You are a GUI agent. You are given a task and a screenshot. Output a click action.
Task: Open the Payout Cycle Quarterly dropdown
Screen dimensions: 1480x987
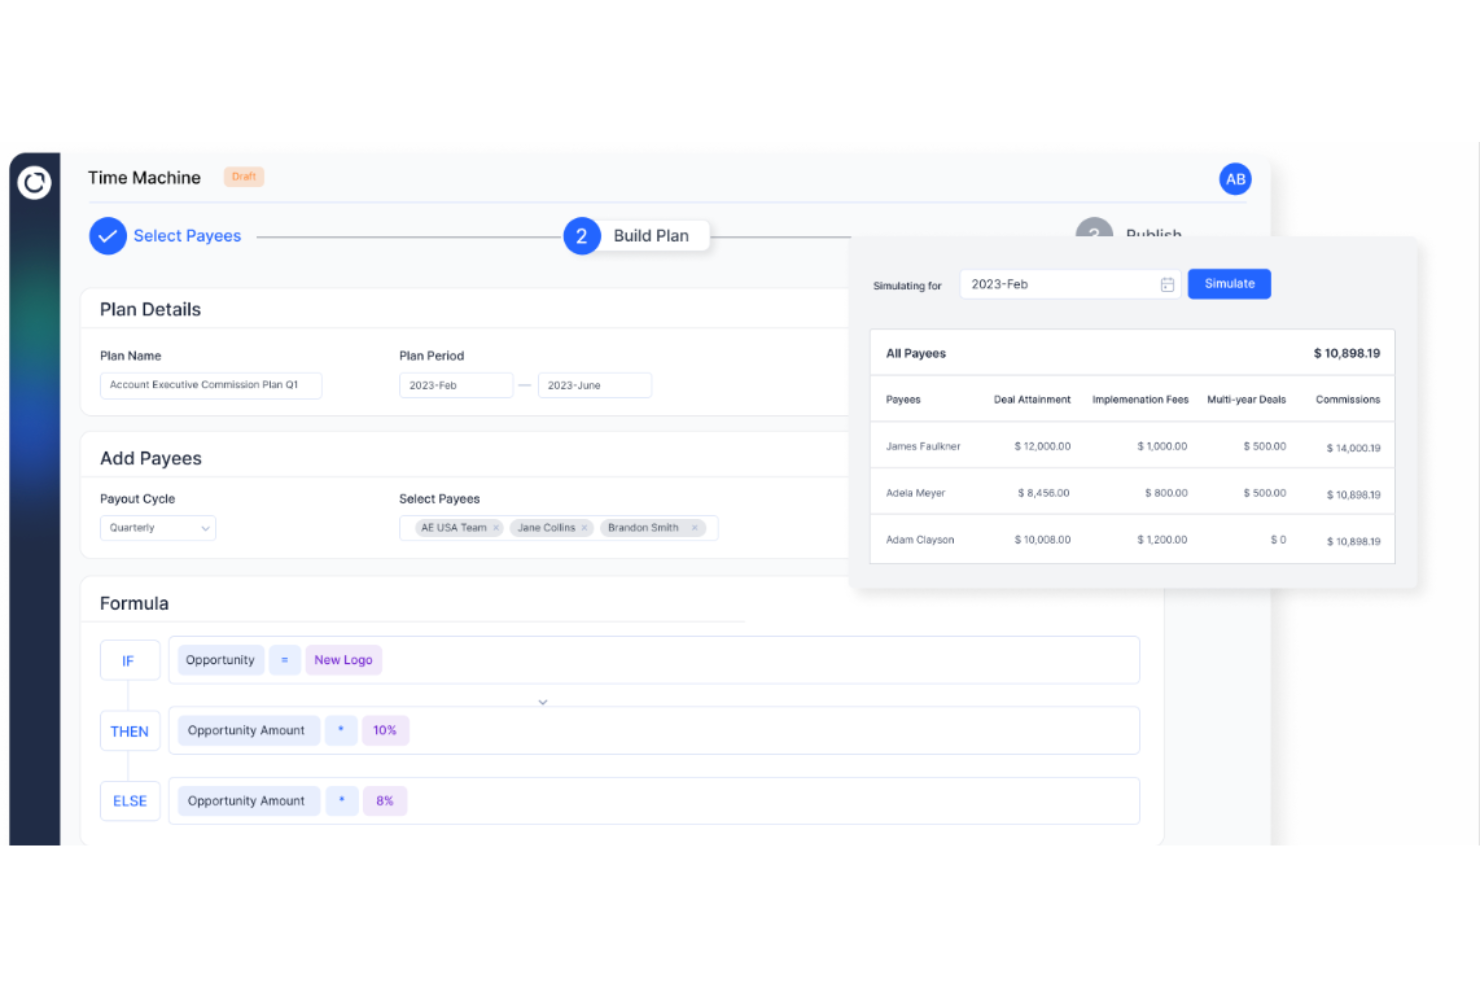coord(157,527)
